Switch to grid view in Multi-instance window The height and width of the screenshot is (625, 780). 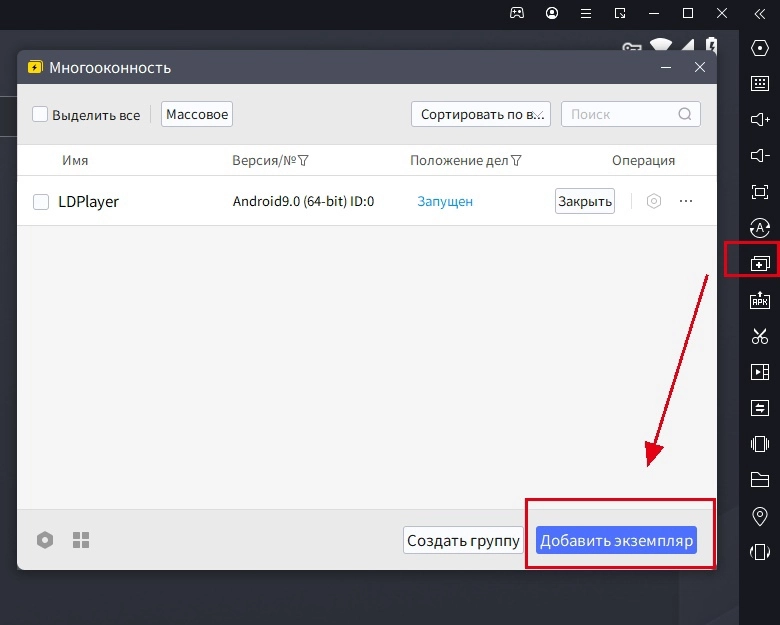coord(81,540)
